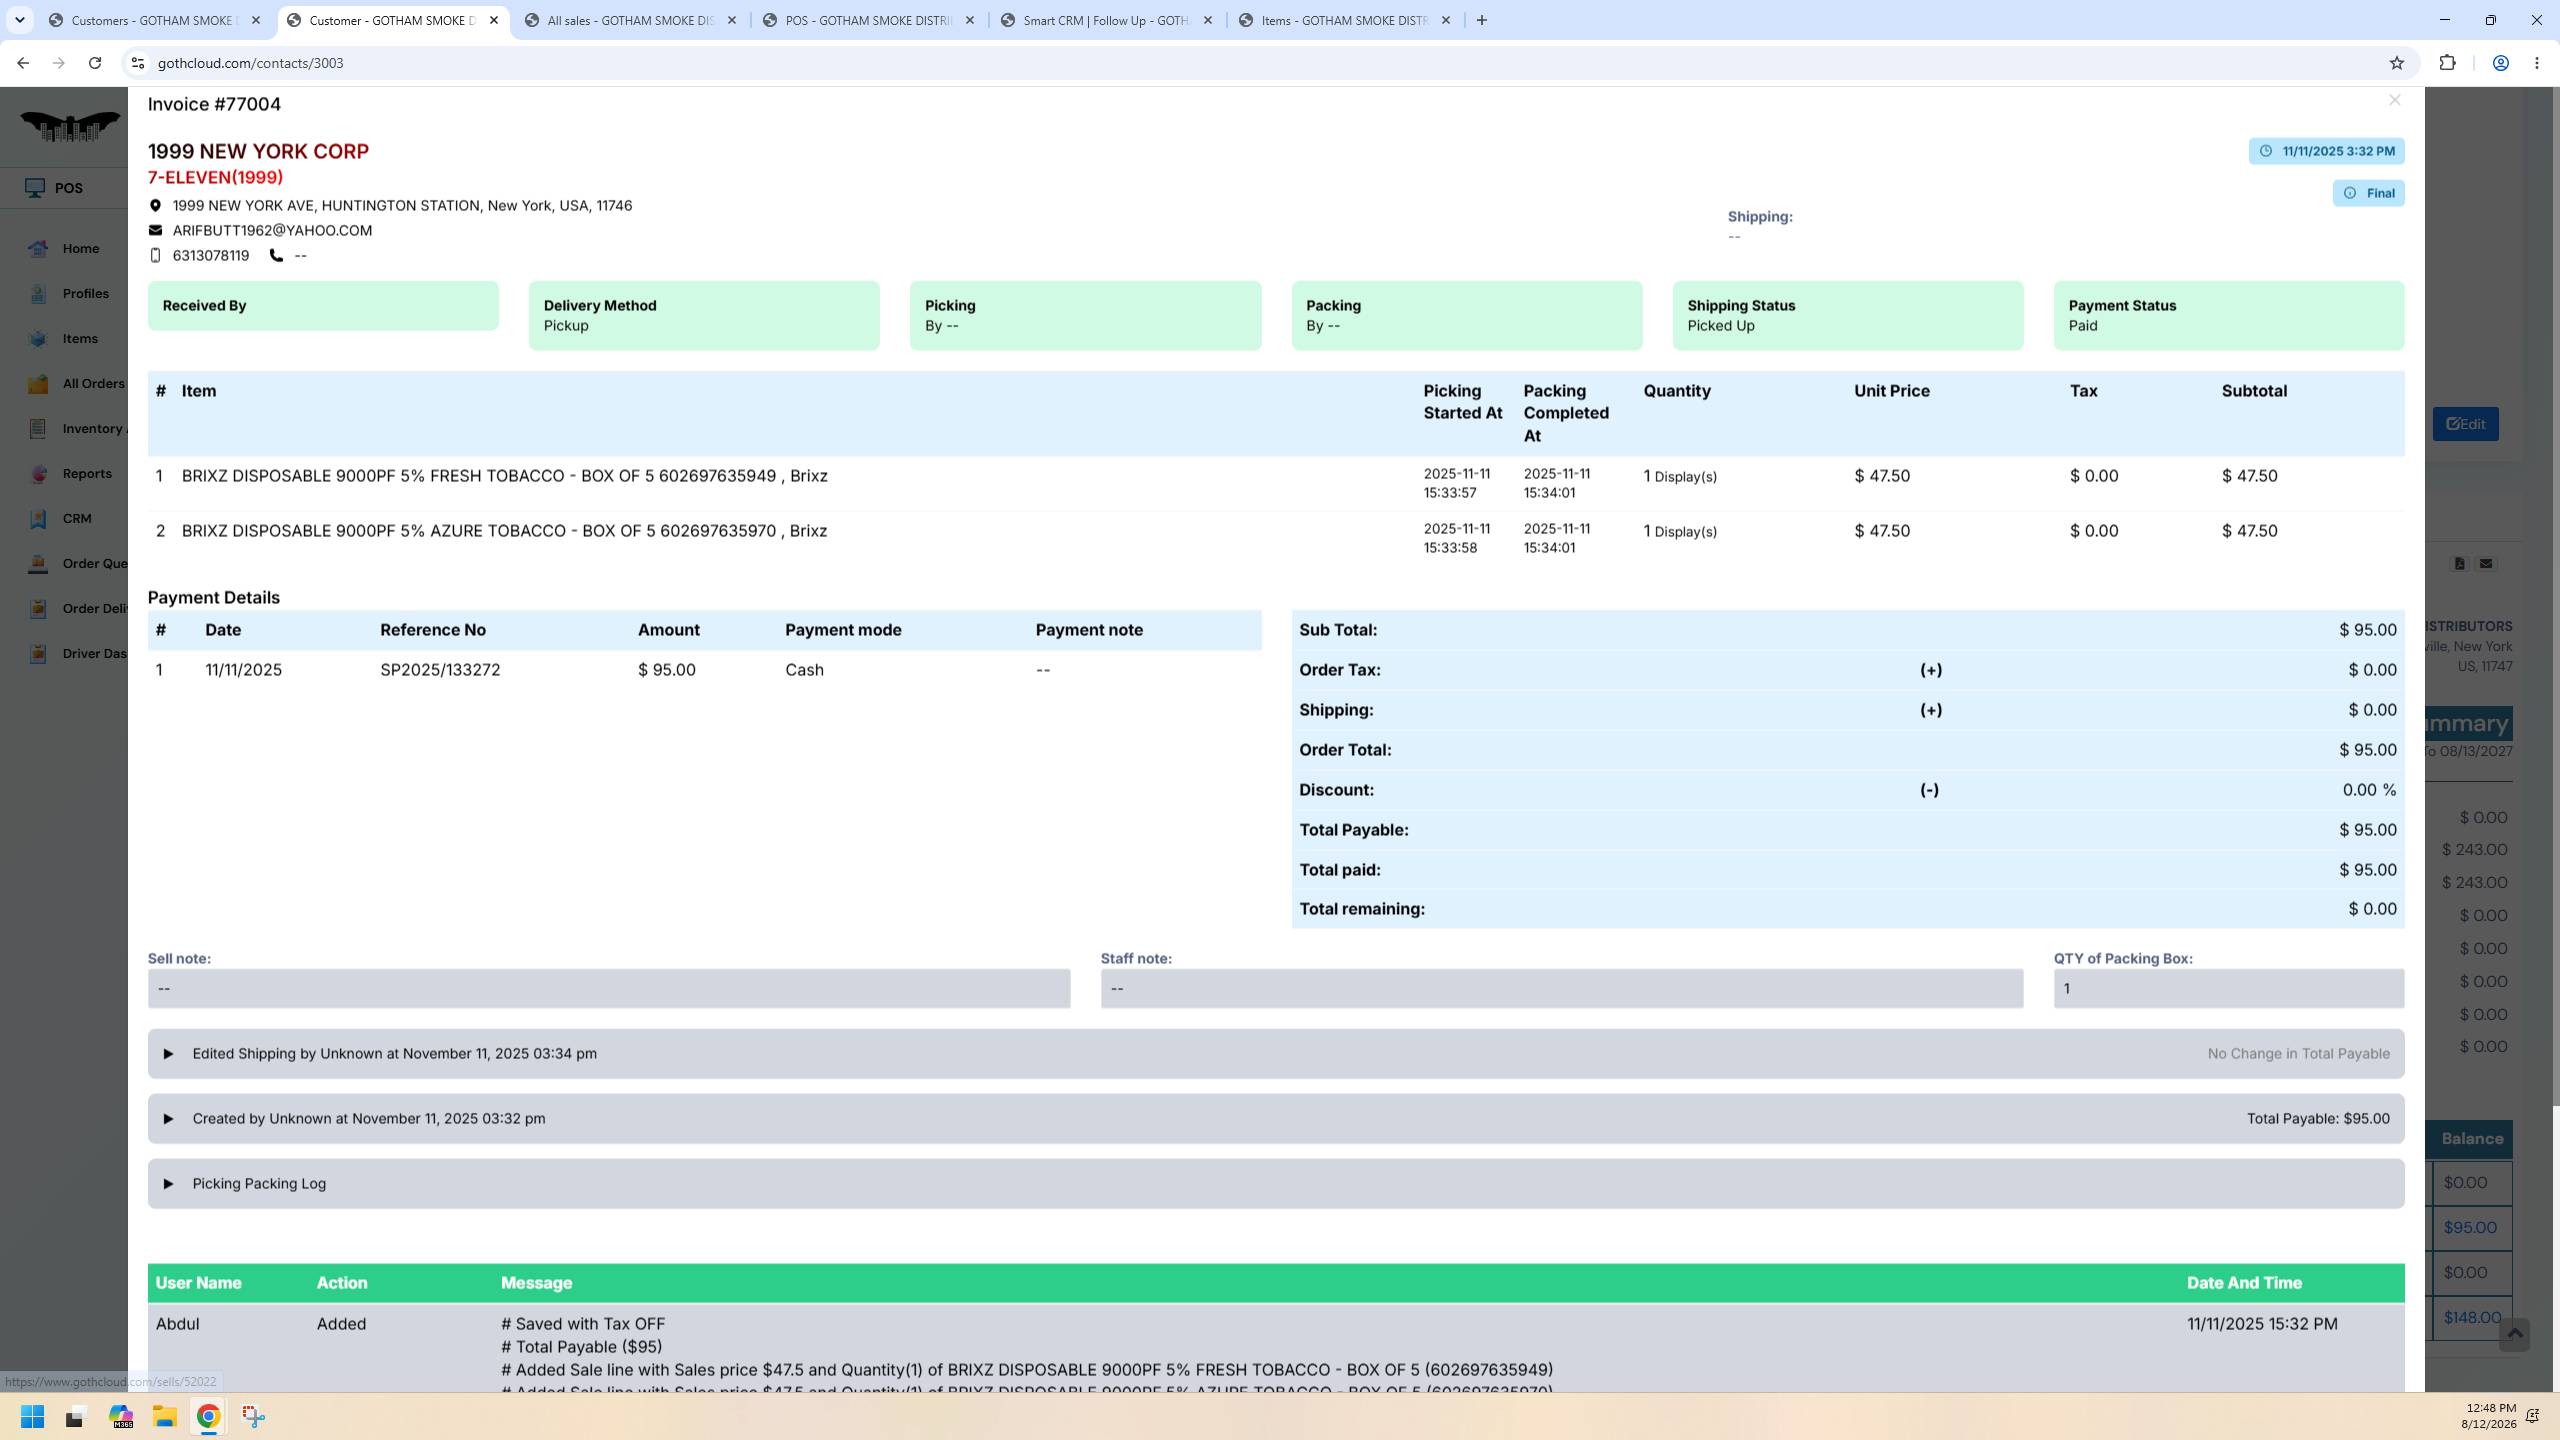
Task: Open the Reports sidebar icon
Action: [38, 474]
